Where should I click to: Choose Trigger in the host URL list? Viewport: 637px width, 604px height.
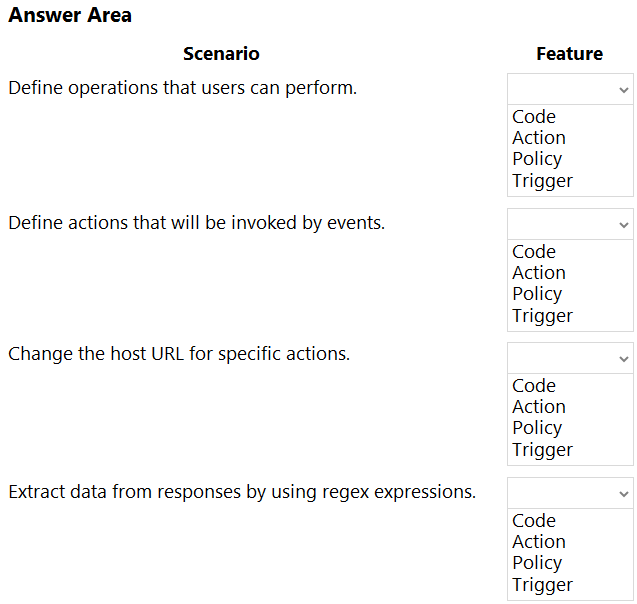coord(542,450)
